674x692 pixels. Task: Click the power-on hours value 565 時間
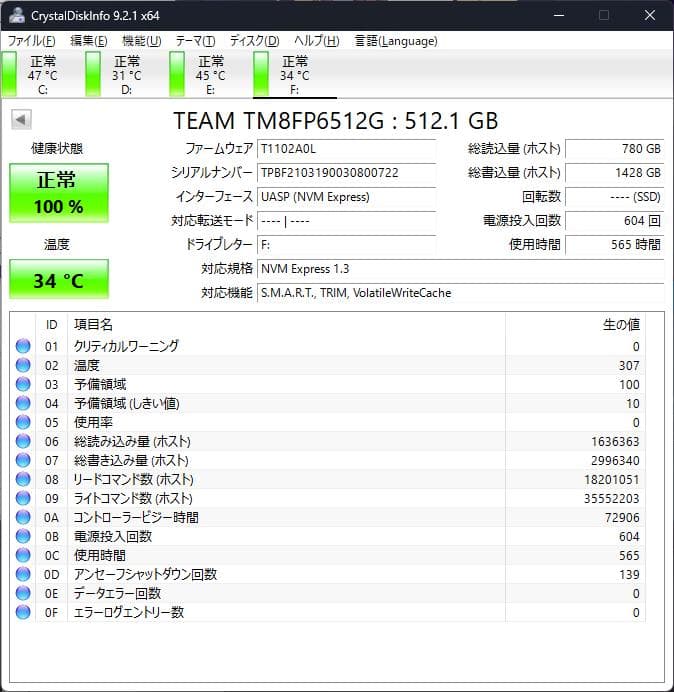(x=614, y=244)
